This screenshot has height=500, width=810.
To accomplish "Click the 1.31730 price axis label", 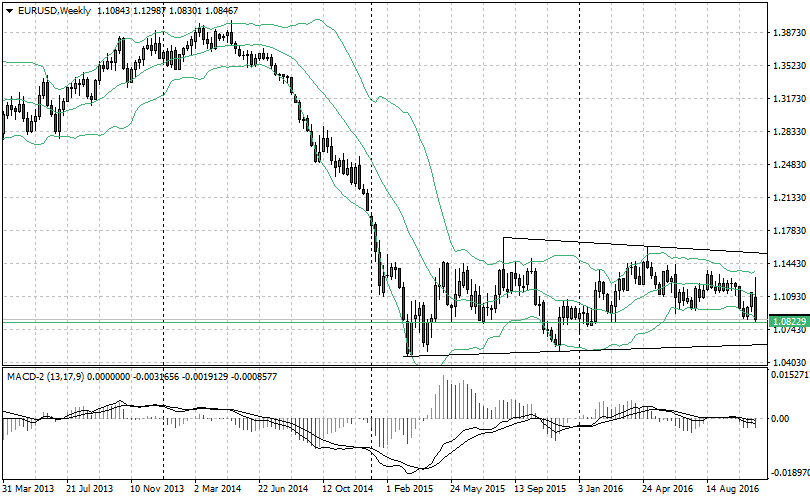I will pos(789,99).
